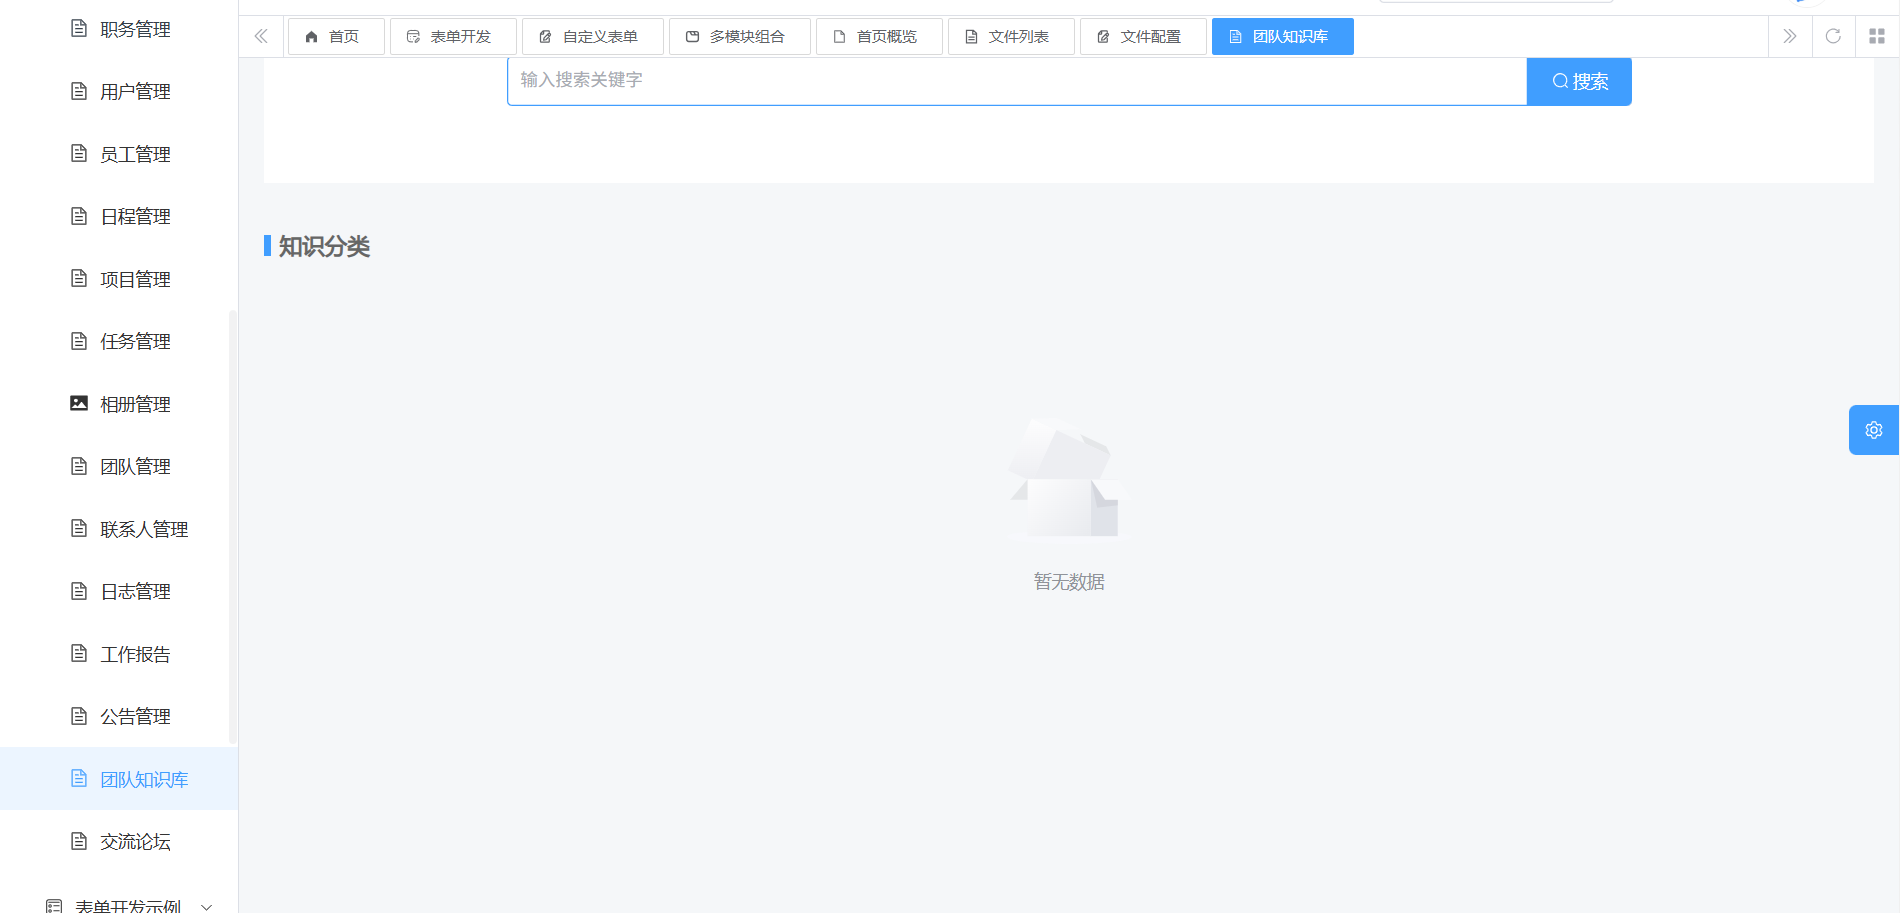
Task: Open the grid menu icon at top right
Action: pyautogui.click(x=1877, y=36)
